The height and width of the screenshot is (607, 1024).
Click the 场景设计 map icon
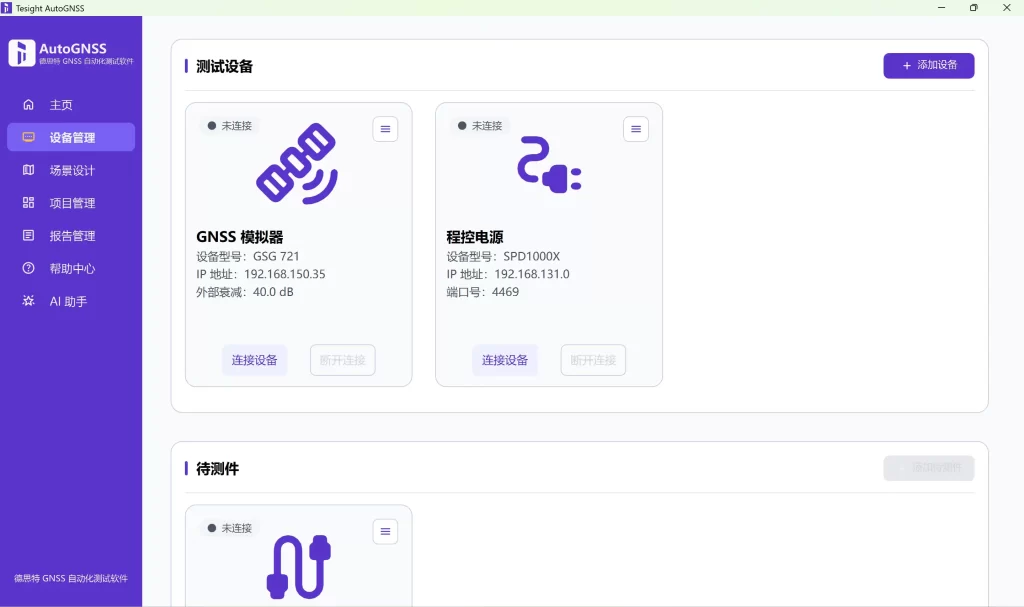[28, 170]
